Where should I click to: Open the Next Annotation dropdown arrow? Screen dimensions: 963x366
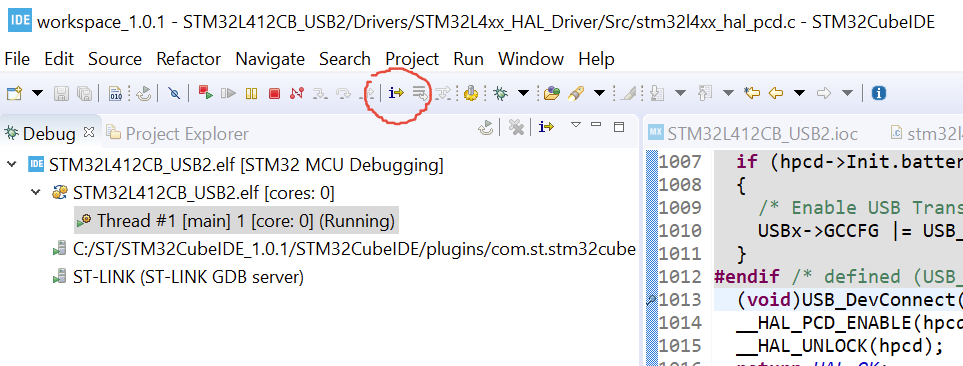(x=680, y=93)
